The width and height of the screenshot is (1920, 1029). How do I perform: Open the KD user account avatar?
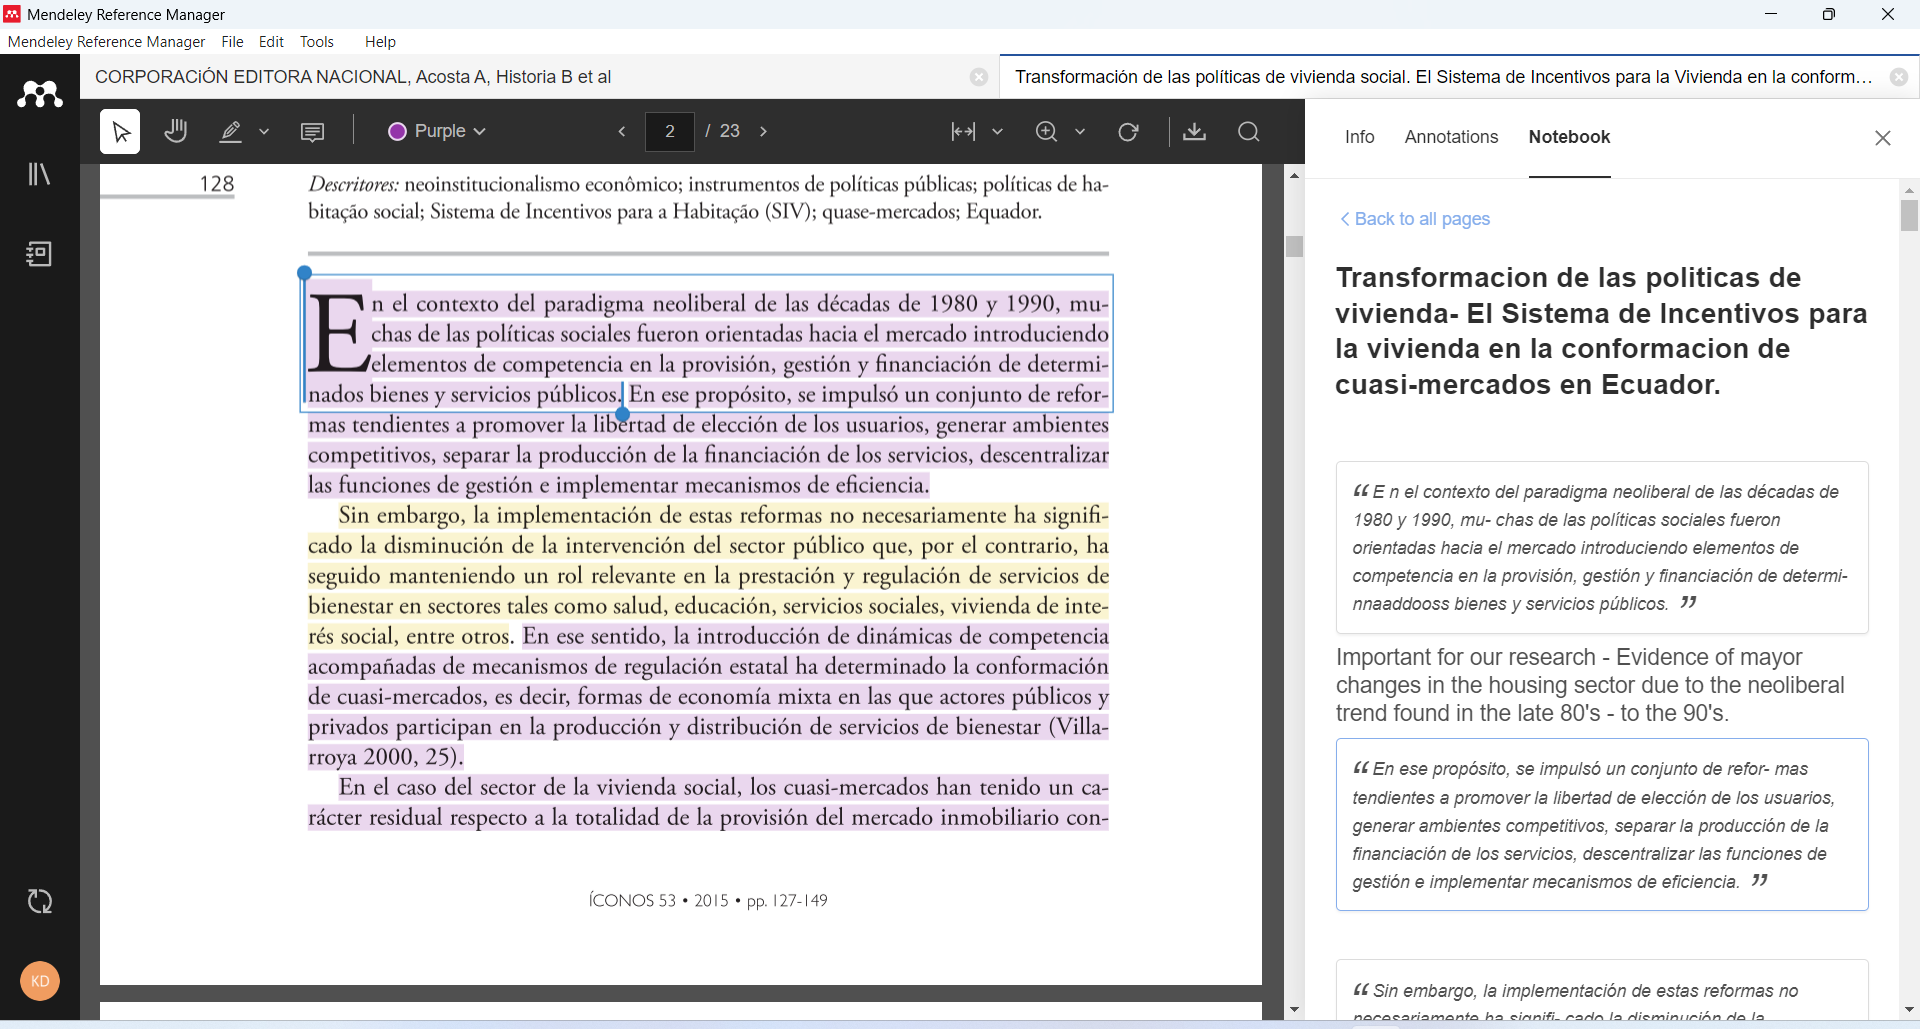(40, 981)
